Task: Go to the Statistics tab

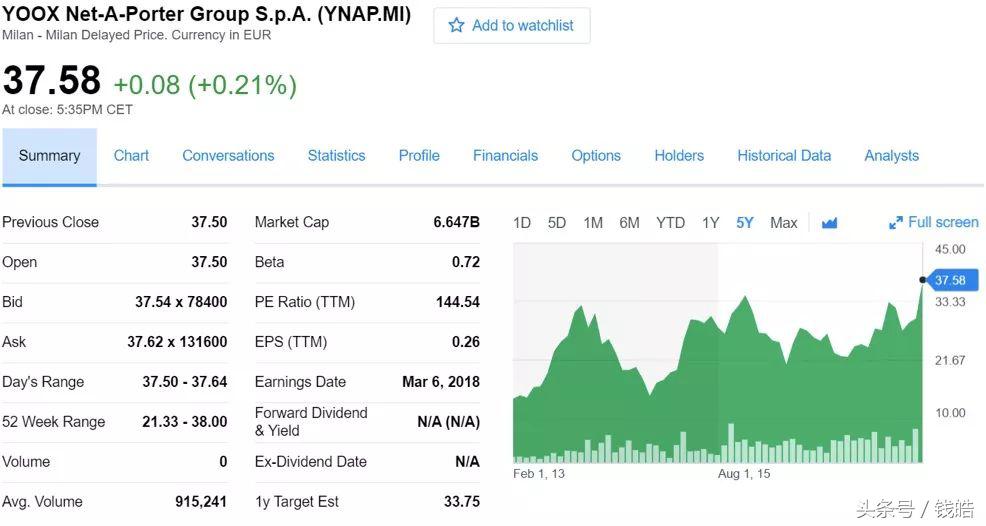Action: (x=336, y=156)
